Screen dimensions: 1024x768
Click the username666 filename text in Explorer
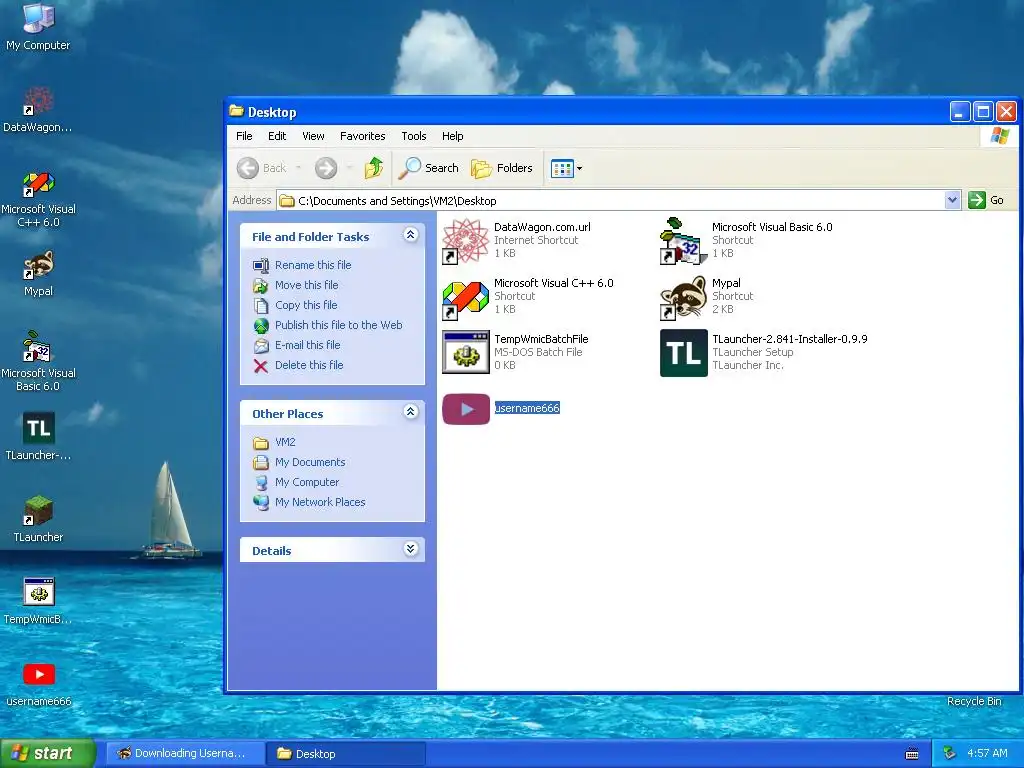point(527,408)
